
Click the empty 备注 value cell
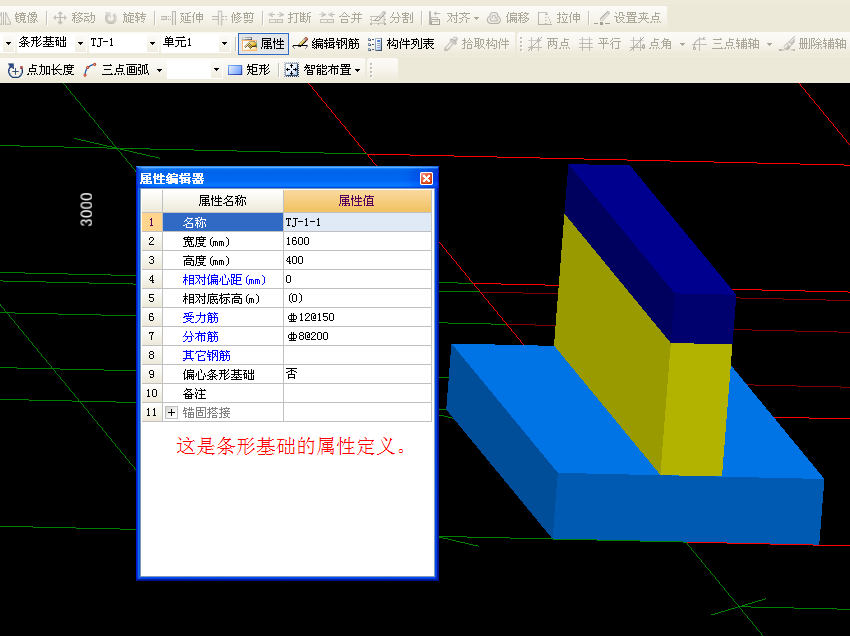tap(357, 393)
